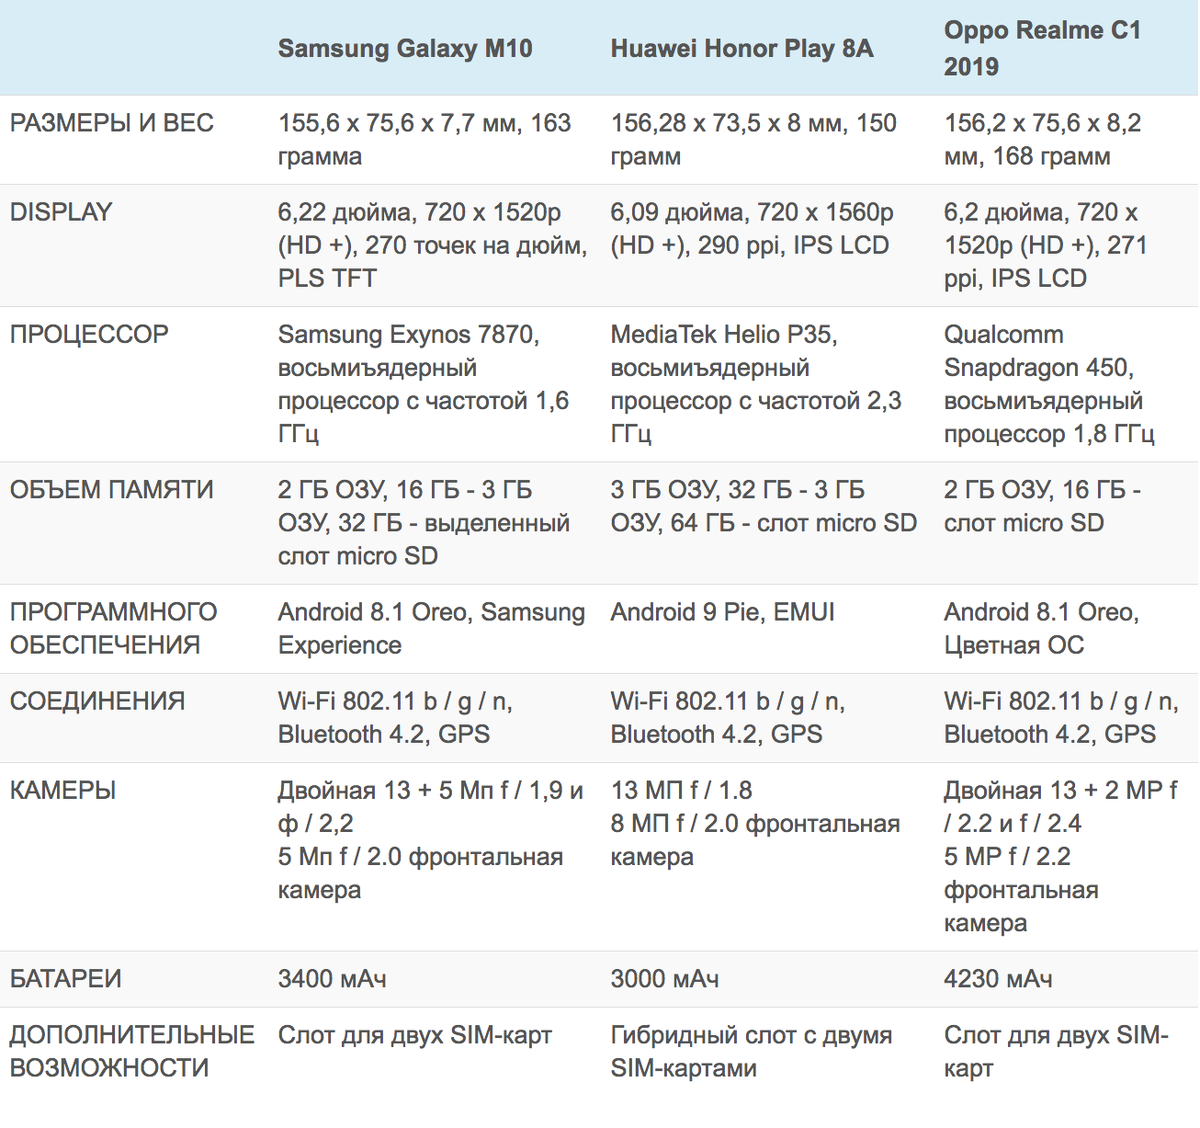Click the КАМЕРЫ row label
Viewport: 1200px width, 1128px height.
(63, 790)
